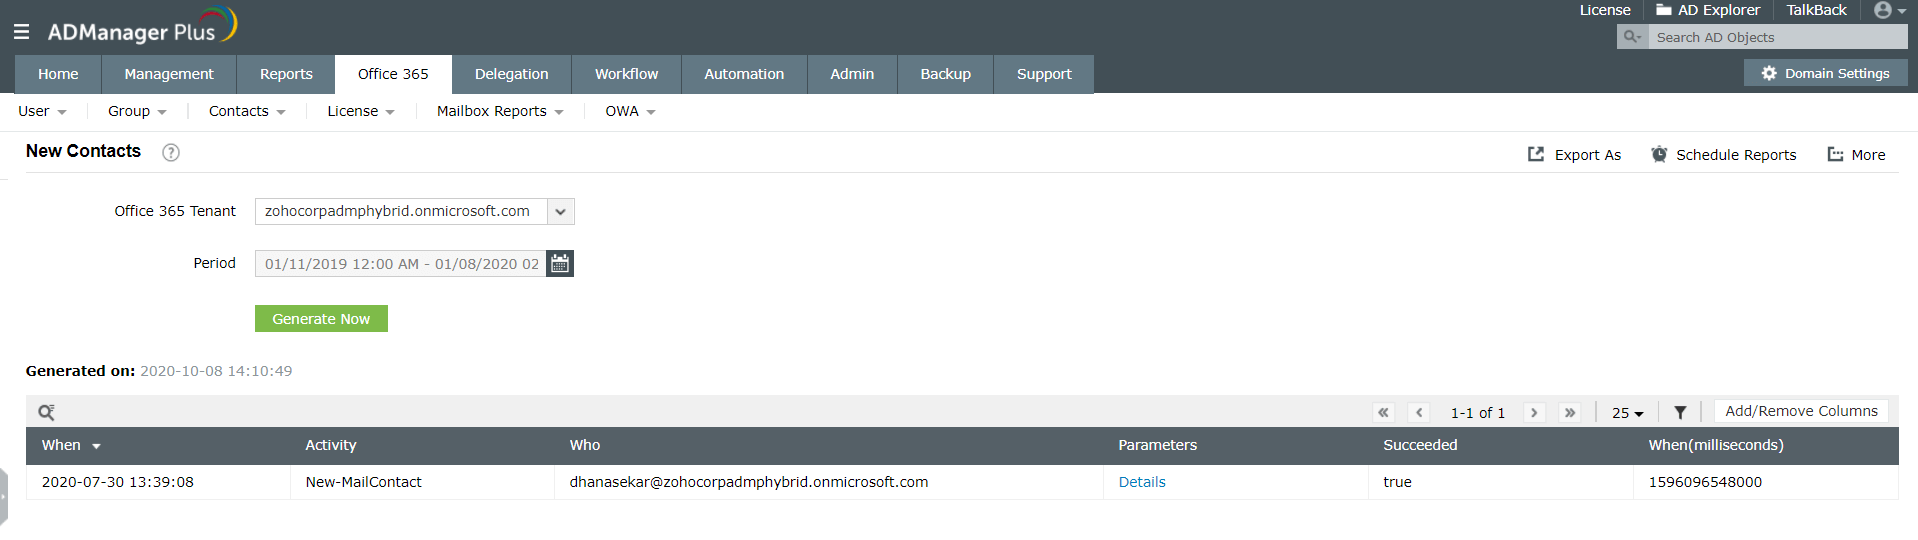Image resolution: width=1918 pixels, height=540 pixels.
Task: Open the hamburger navigation menu
Action: click(x=21, y=32)
